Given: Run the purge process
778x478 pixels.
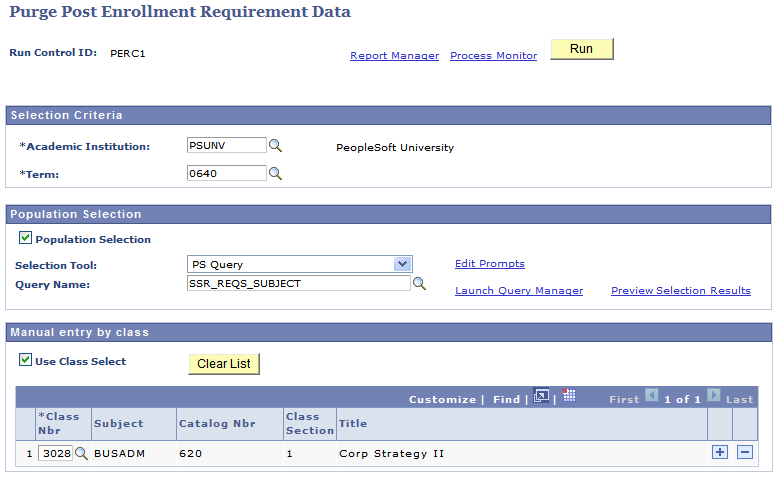Looking at the screenshot, I should [x=582, y=49].
